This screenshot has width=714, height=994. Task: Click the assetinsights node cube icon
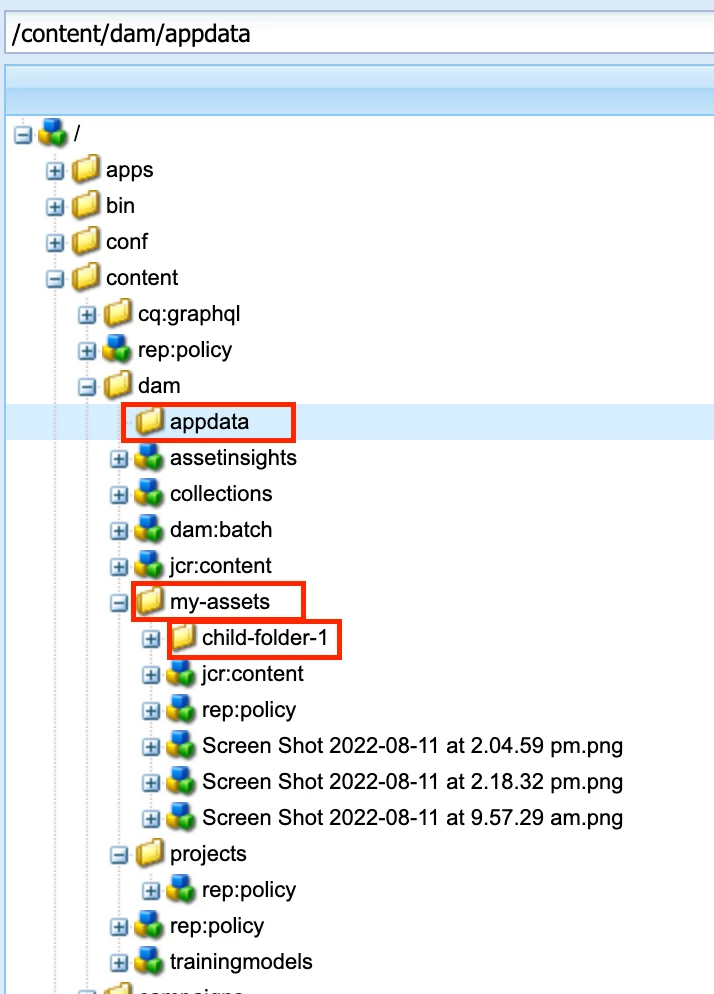point(150,457)
